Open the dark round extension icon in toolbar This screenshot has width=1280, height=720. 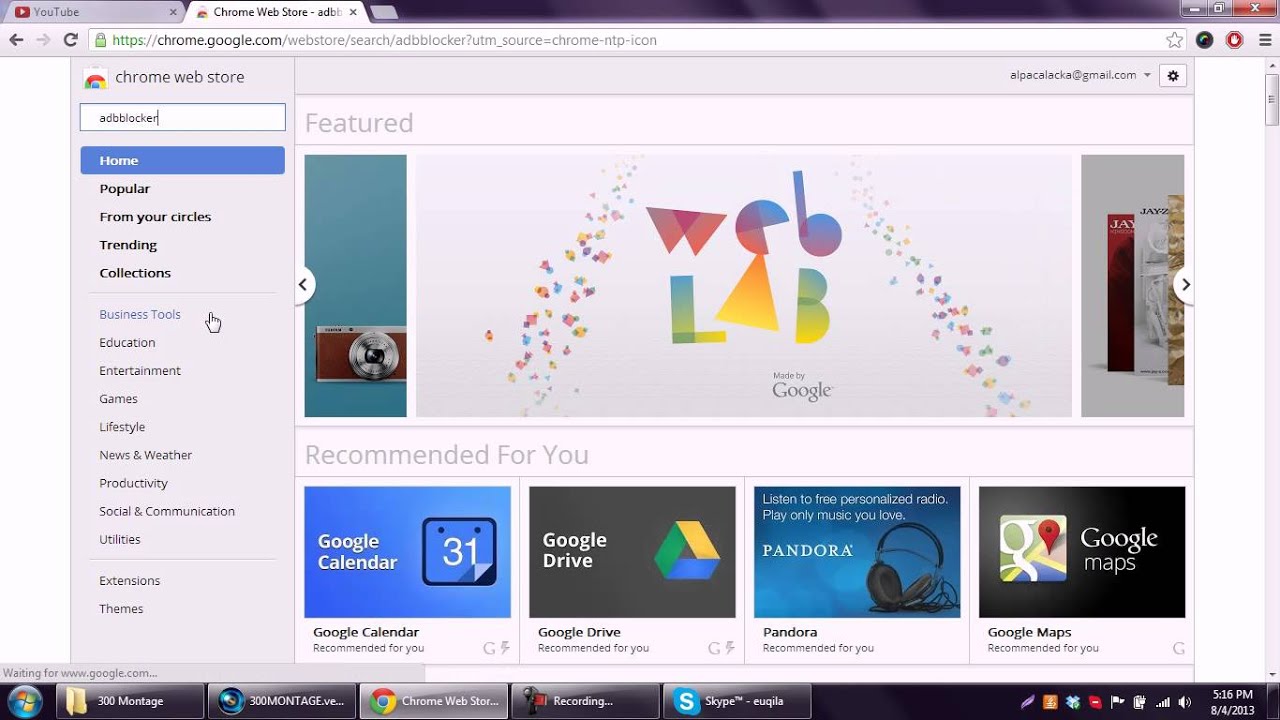[1205, 40]
